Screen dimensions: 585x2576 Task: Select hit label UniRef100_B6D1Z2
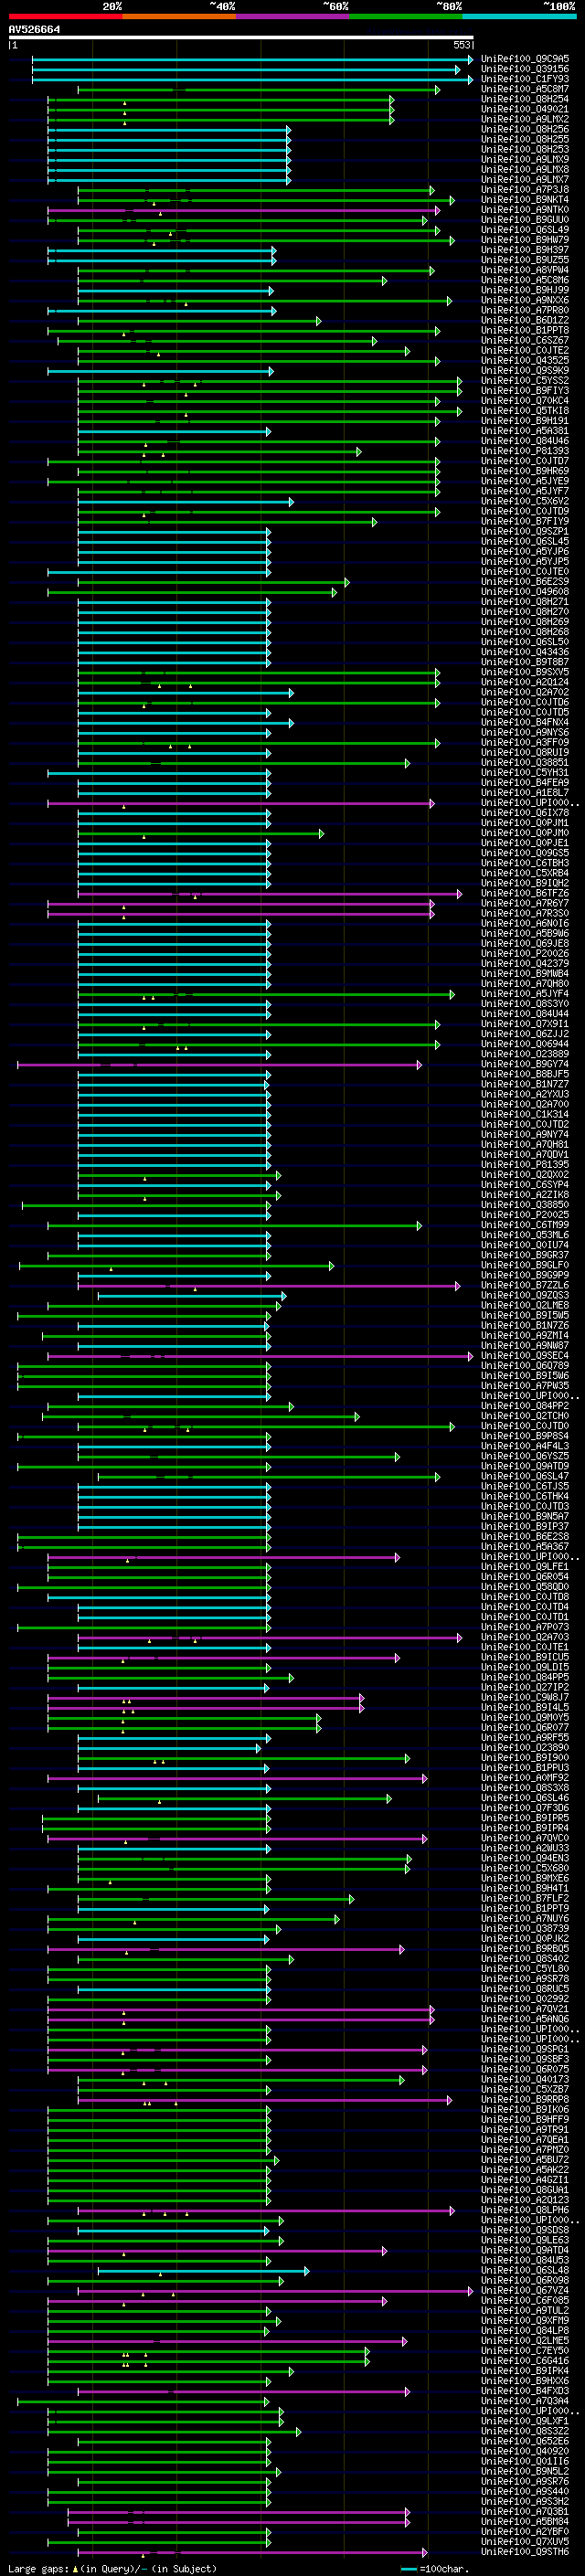[525, 320]
